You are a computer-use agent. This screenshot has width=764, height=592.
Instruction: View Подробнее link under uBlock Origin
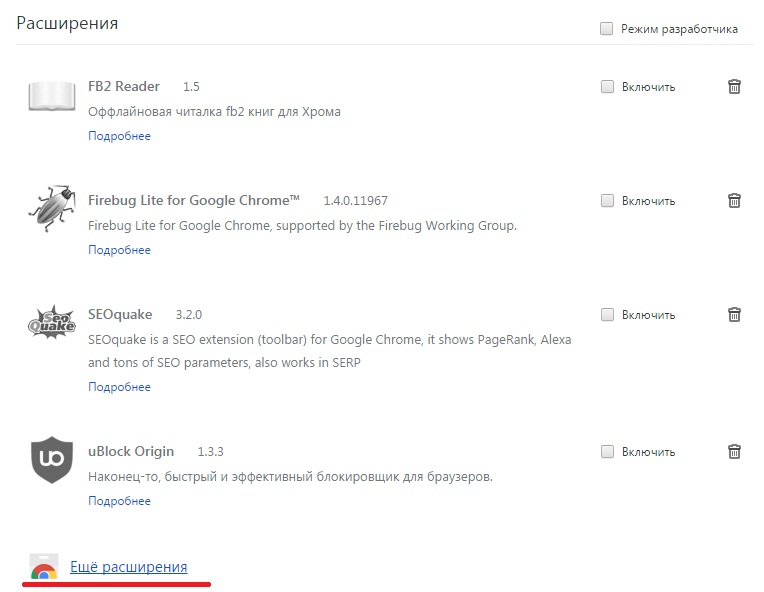click(x=119, y=501)
